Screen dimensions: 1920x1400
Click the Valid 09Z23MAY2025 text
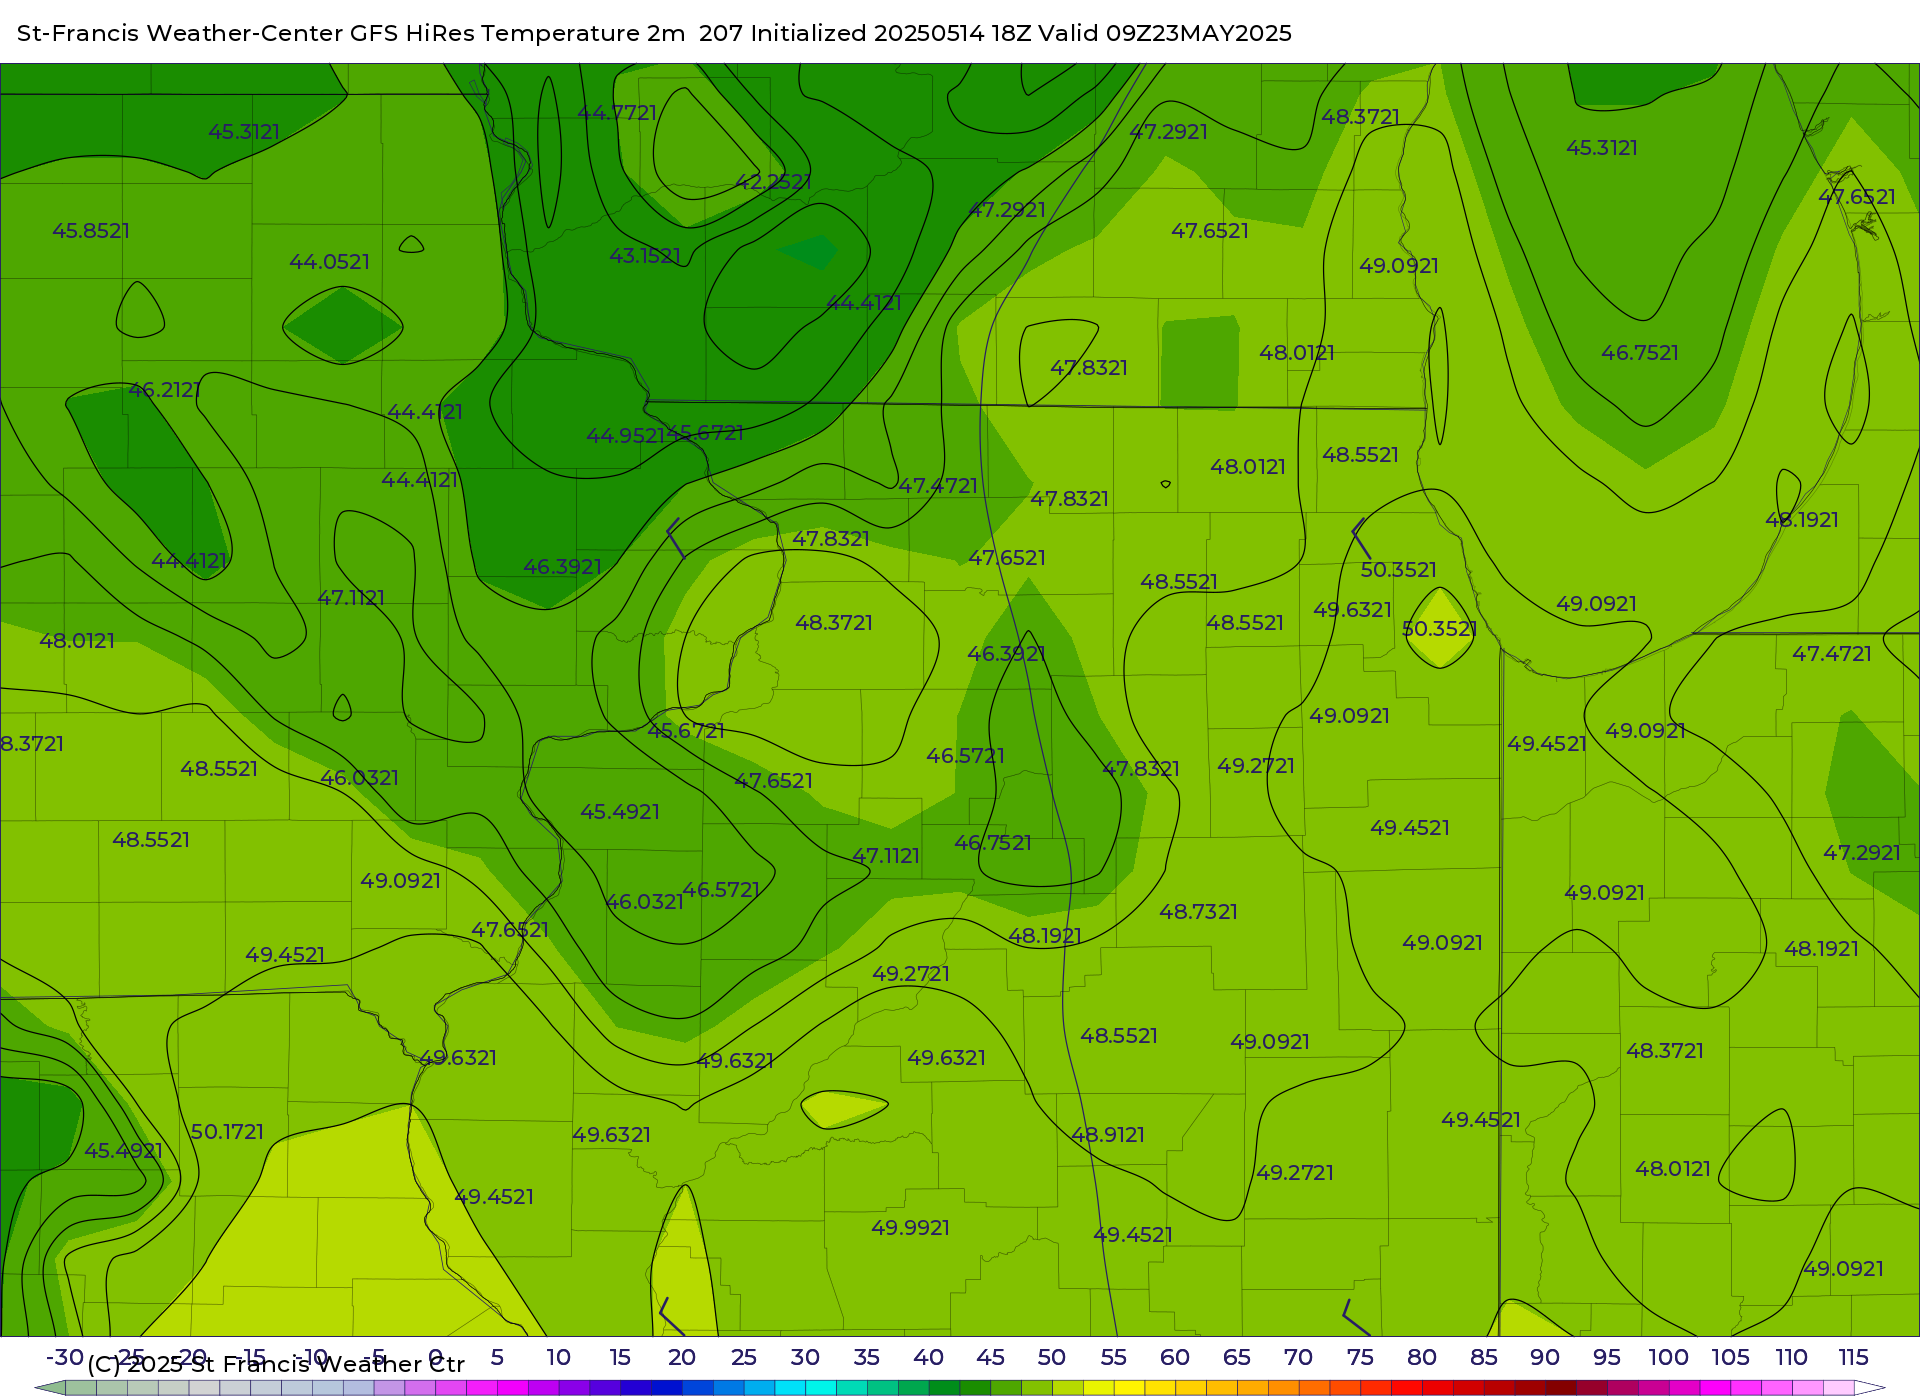1165,33
